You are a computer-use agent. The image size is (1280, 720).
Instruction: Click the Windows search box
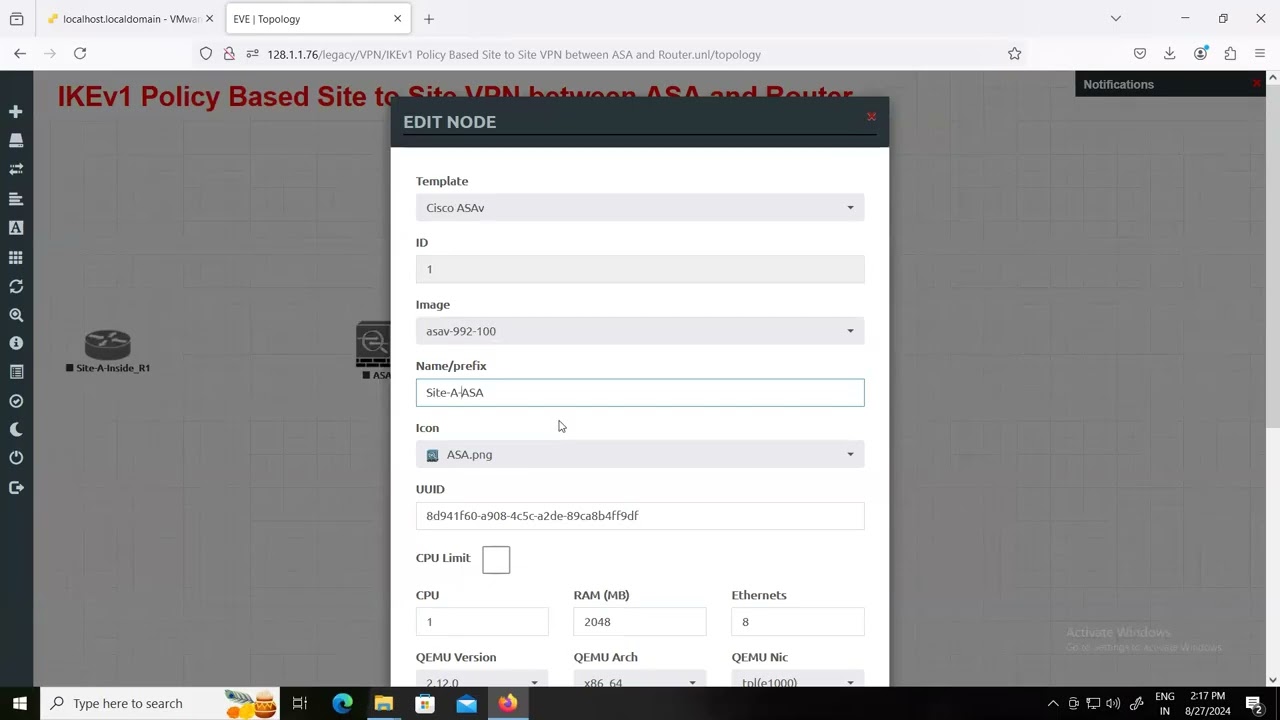click(x=161, y=704)
